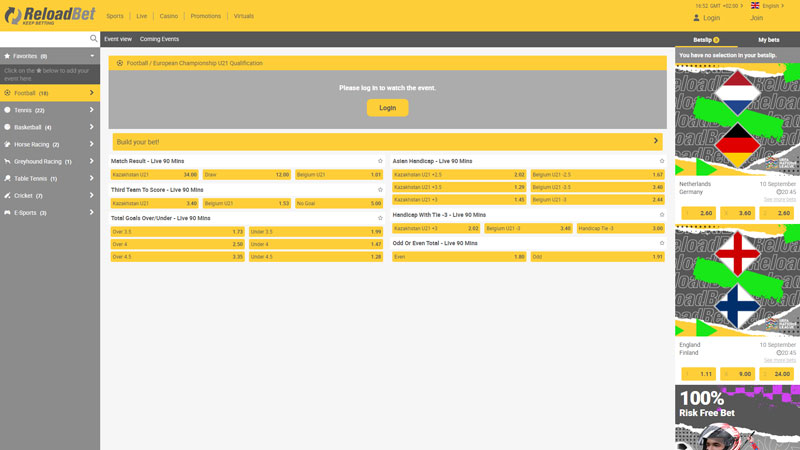Viewport: 800px width, 450px height.
Task: Click the Tennis ball icon in sidebar
Action: (8, 110)
